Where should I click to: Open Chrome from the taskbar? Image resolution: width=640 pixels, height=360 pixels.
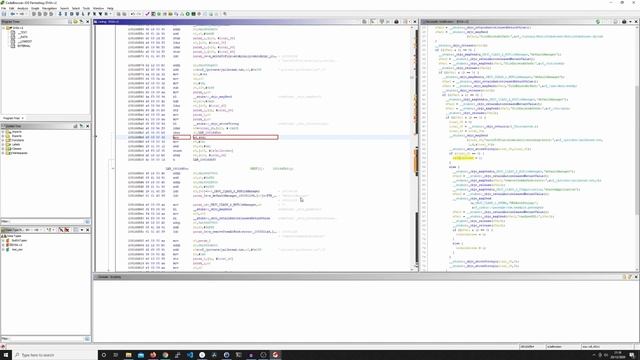pos(165,355)
